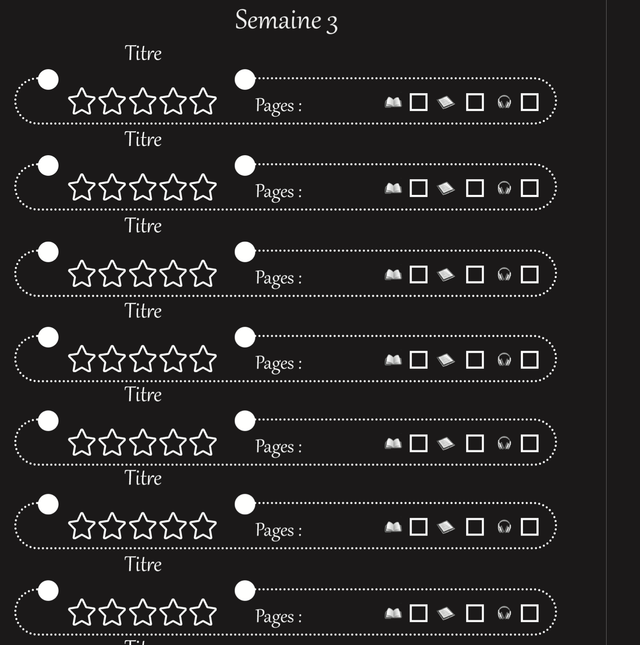Tick the closed book checkbox in the fourth row
The image size is (640, 645).
tap(474, 359)
